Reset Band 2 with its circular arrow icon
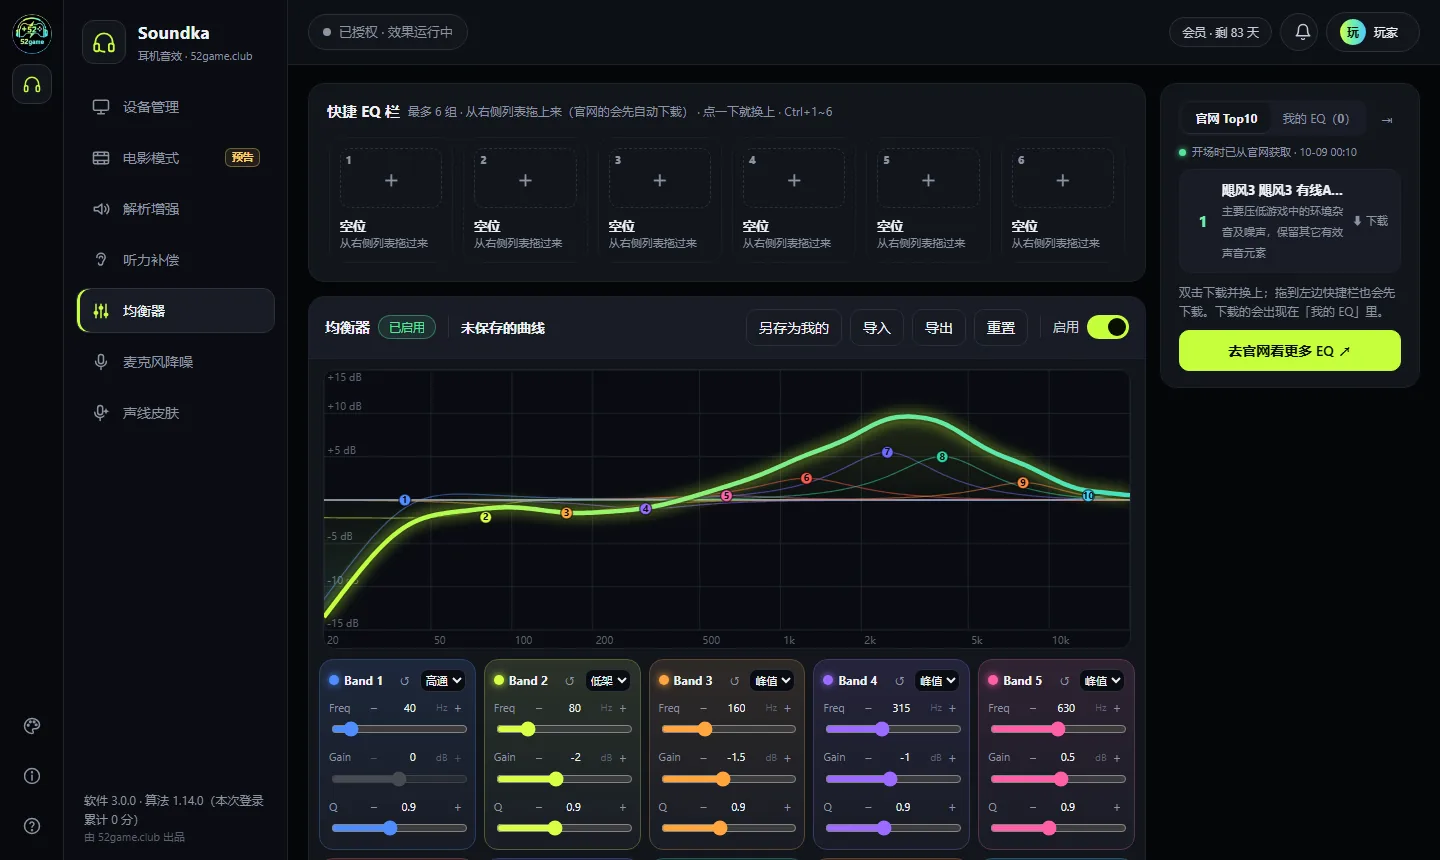The width and height of the screenshot is (1440, 860). (x=570, y=681)
